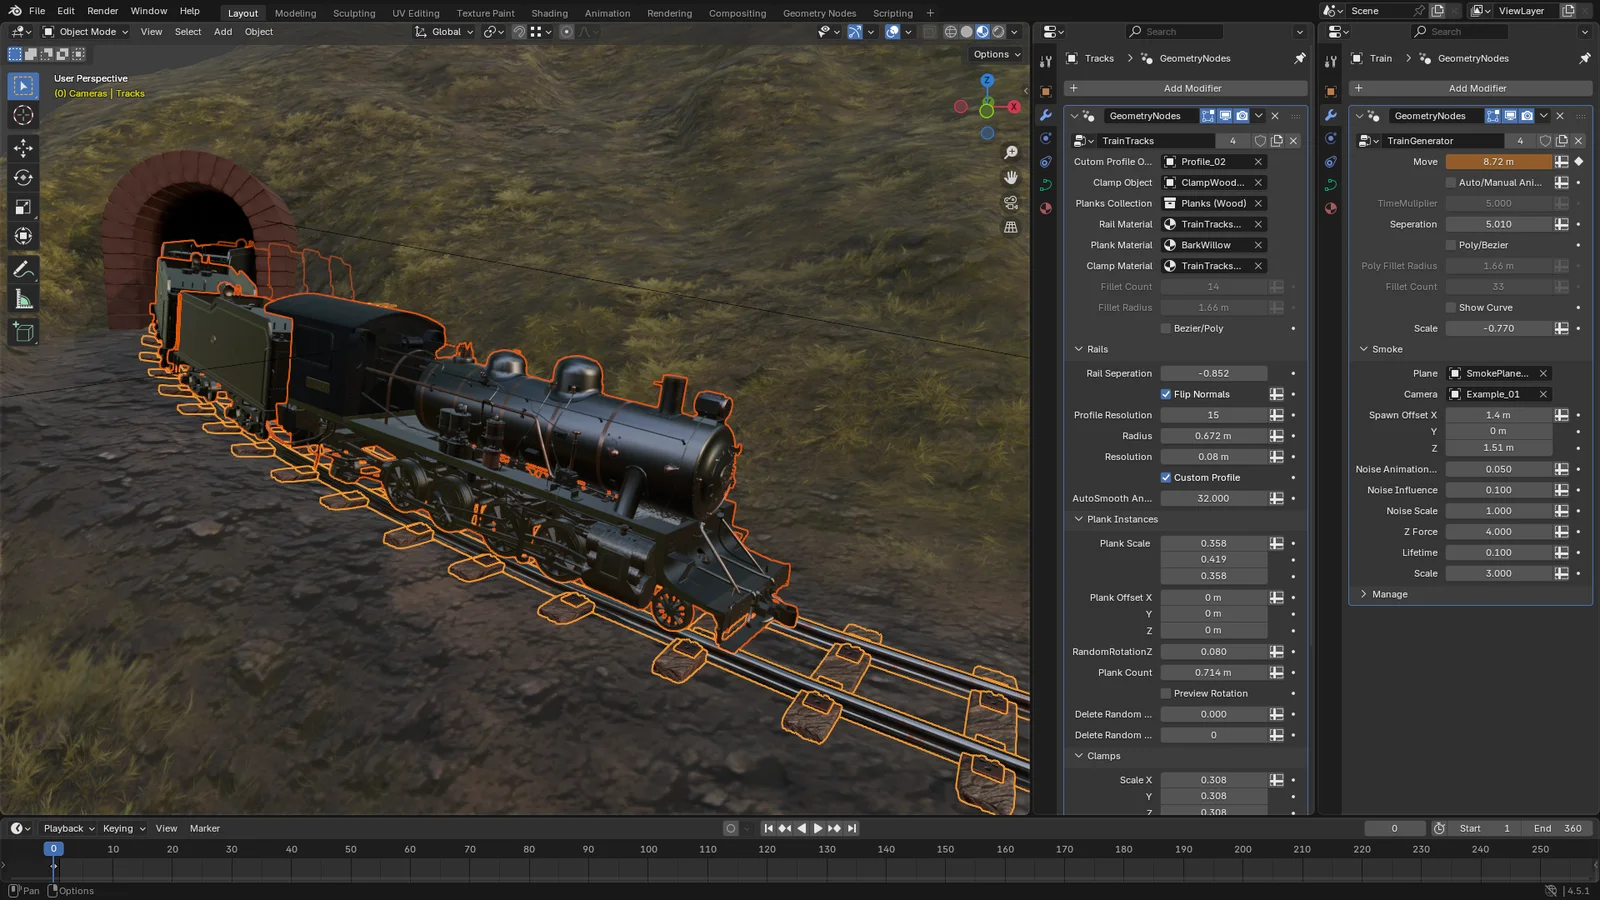This screenshot has height=900, width=1600.
Task: Open the Render menu
Action: point(102,11)
